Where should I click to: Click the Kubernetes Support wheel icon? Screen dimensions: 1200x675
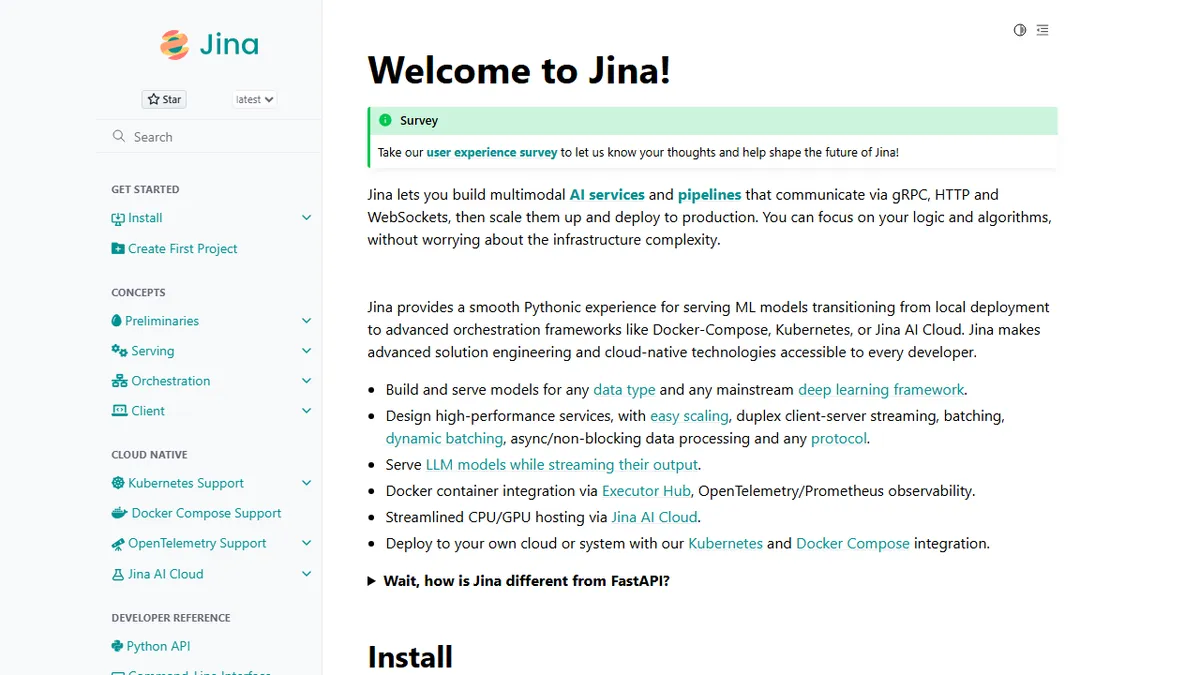(x=118, y=483)
